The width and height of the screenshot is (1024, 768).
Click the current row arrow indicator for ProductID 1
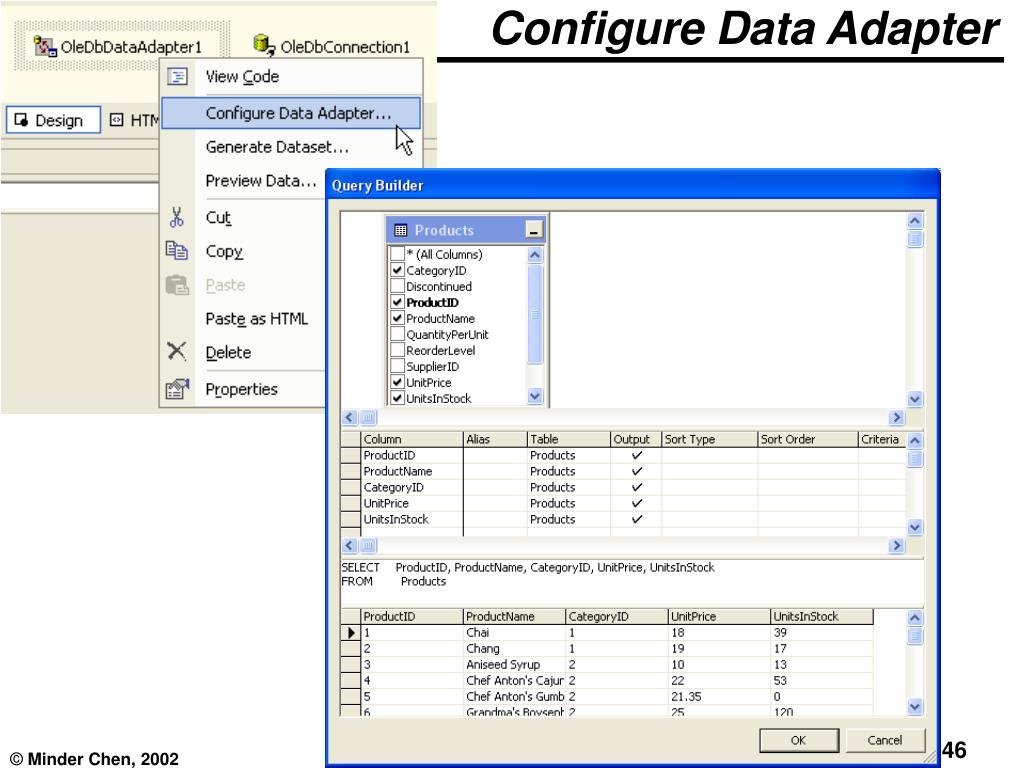pos(351,632)
